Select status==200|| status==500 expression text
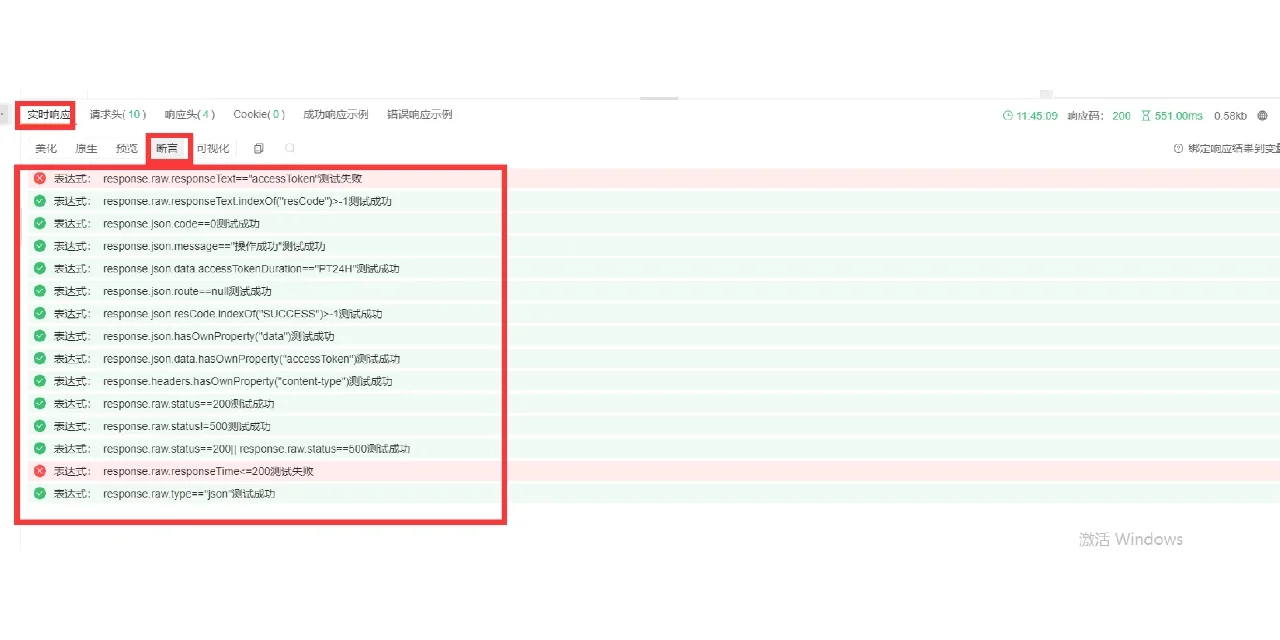 (256, 449)
